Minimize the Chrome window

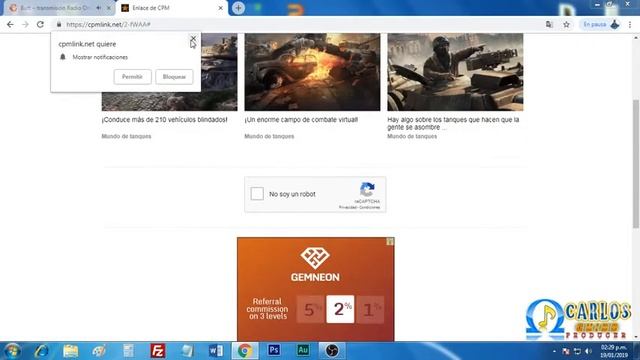[x=597, y=4]
